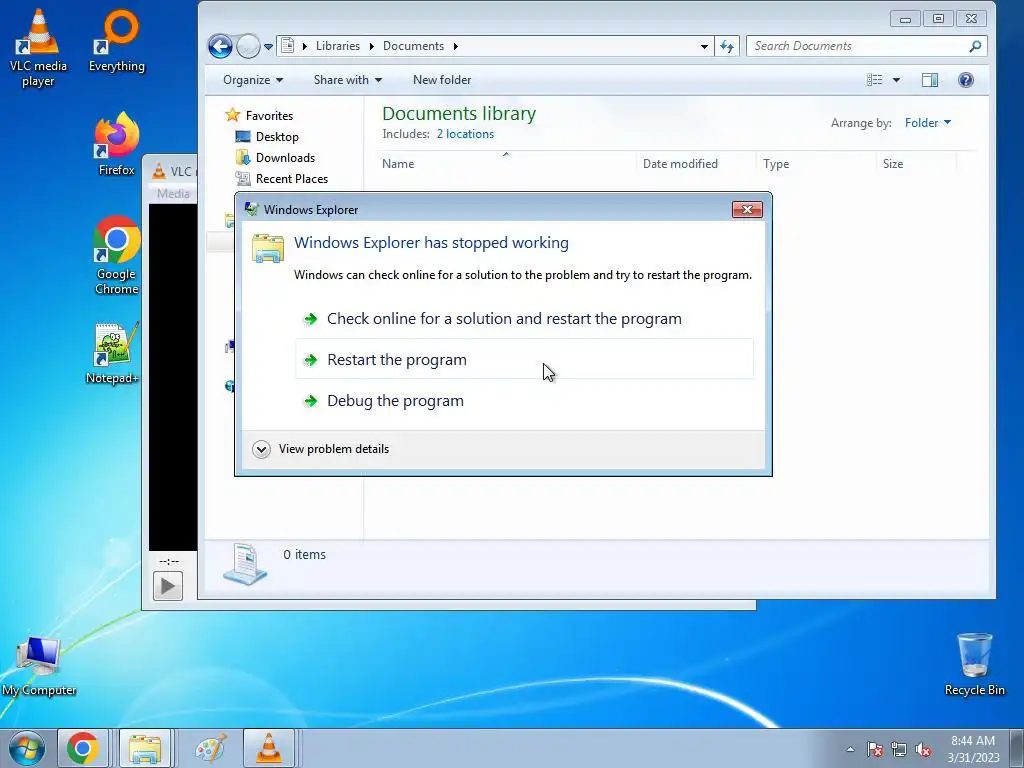This screenshot has height=768, width=1024.
Task: Select Debug the program option
Action: pyautogui.click(x=524, y=400)
